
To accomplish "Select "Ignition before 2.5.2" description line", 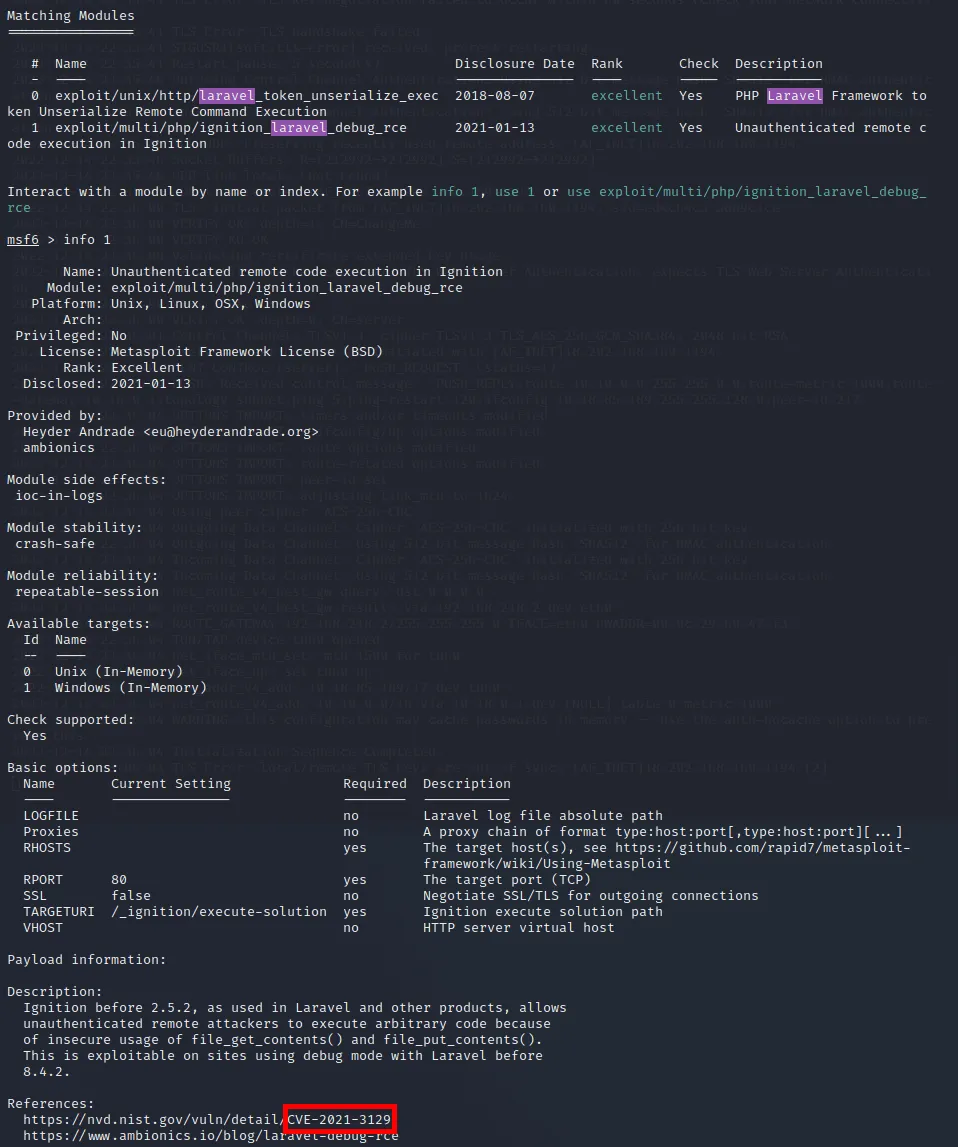I will [x=294, y=1008].
